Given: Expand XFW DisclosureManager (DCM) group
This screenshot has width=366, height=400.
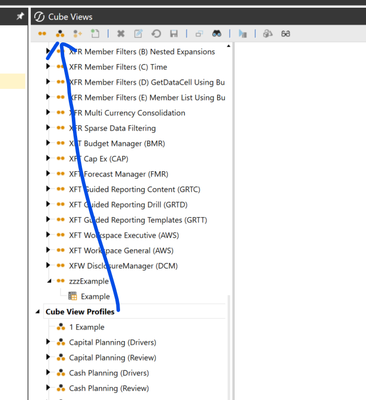Looking at the screenshot, I should point(48,266).
